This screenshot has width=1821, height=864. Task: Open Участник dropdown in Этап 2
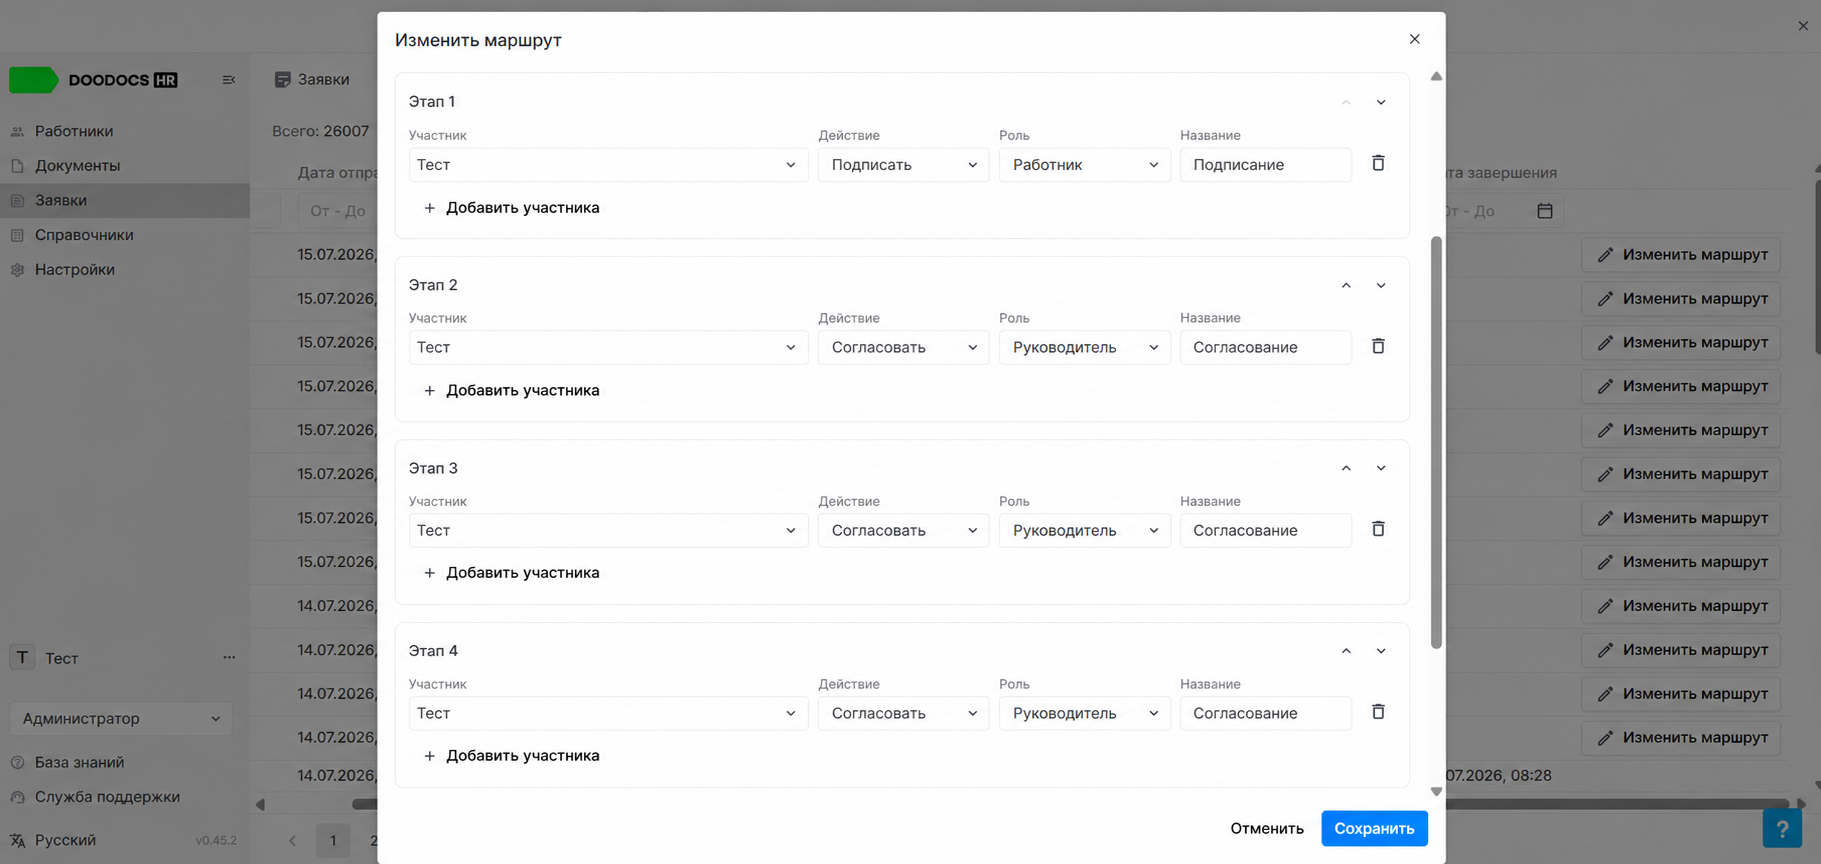click(x=608, y=347)
